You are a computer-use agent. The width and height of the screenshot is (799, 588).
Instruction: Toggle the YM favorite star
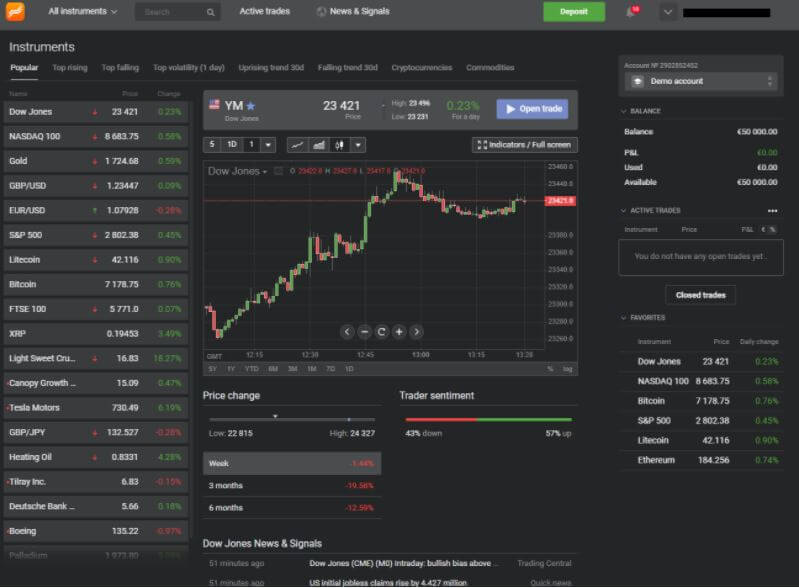[x=251, y=106]
